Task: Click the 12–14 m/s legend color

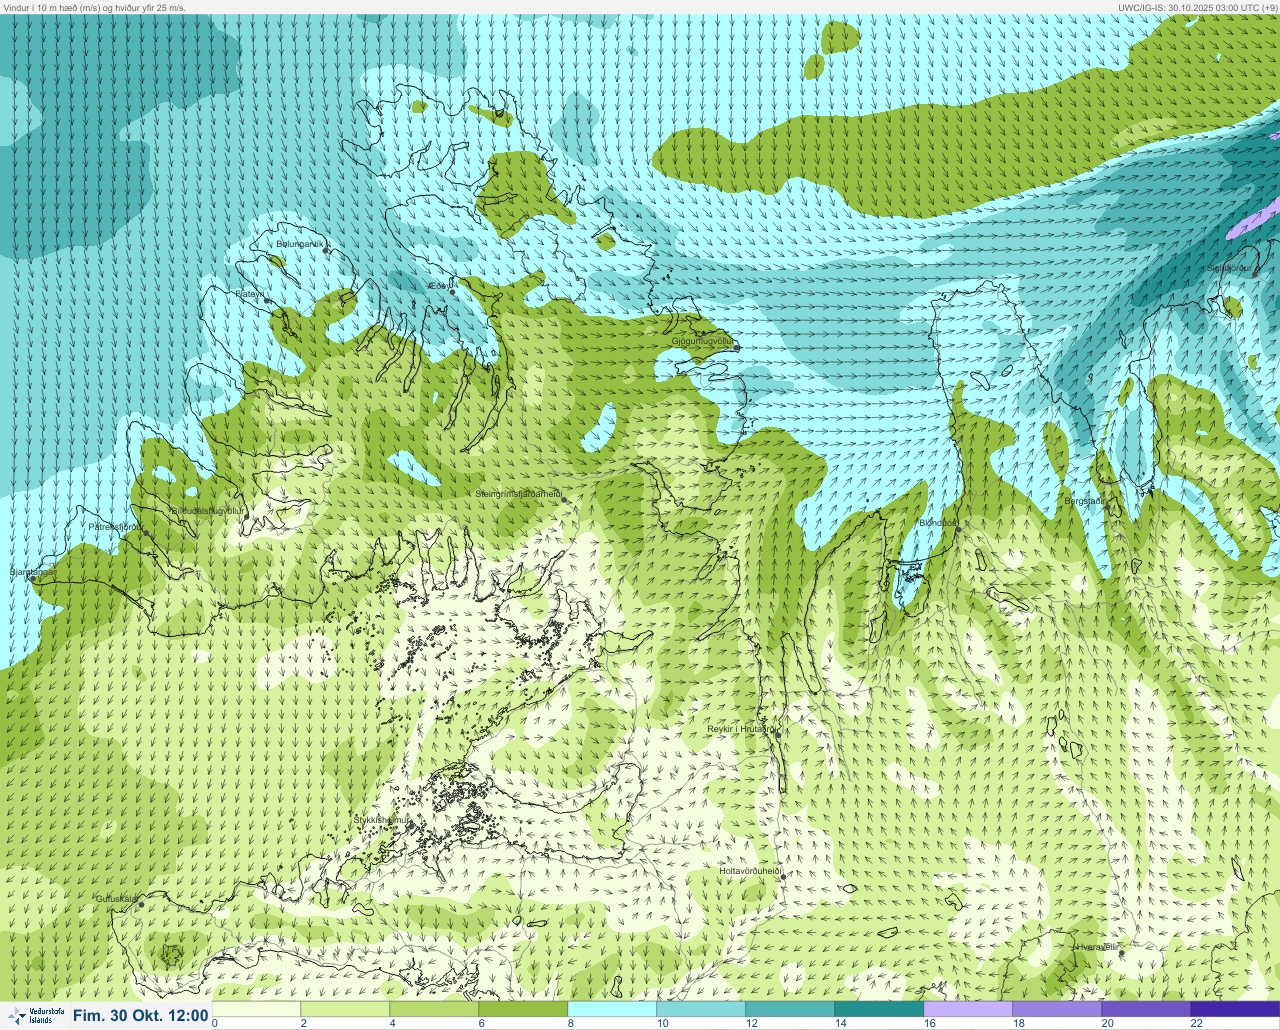Action: tap(790, 1009)
